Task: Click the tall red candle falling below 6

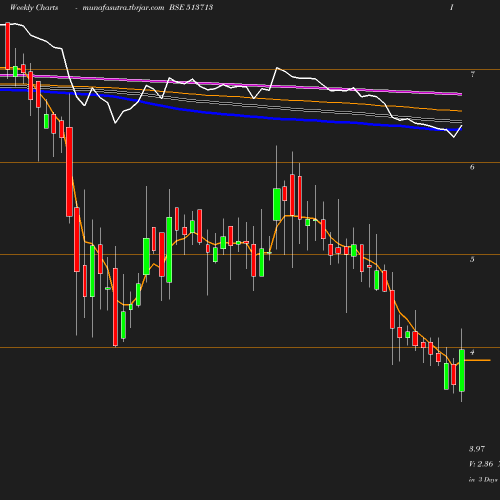Action: pos(69,172)
